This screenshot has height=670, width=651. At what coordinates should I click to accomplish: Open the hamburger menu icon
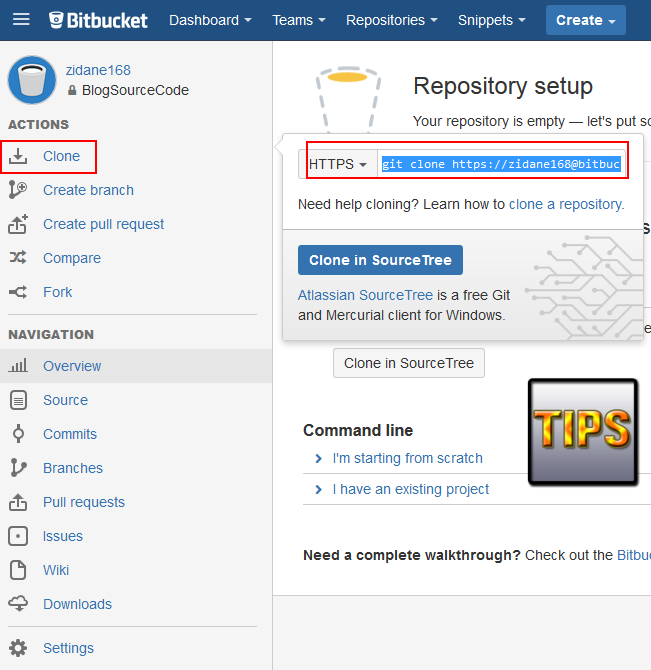pos(21,20)
